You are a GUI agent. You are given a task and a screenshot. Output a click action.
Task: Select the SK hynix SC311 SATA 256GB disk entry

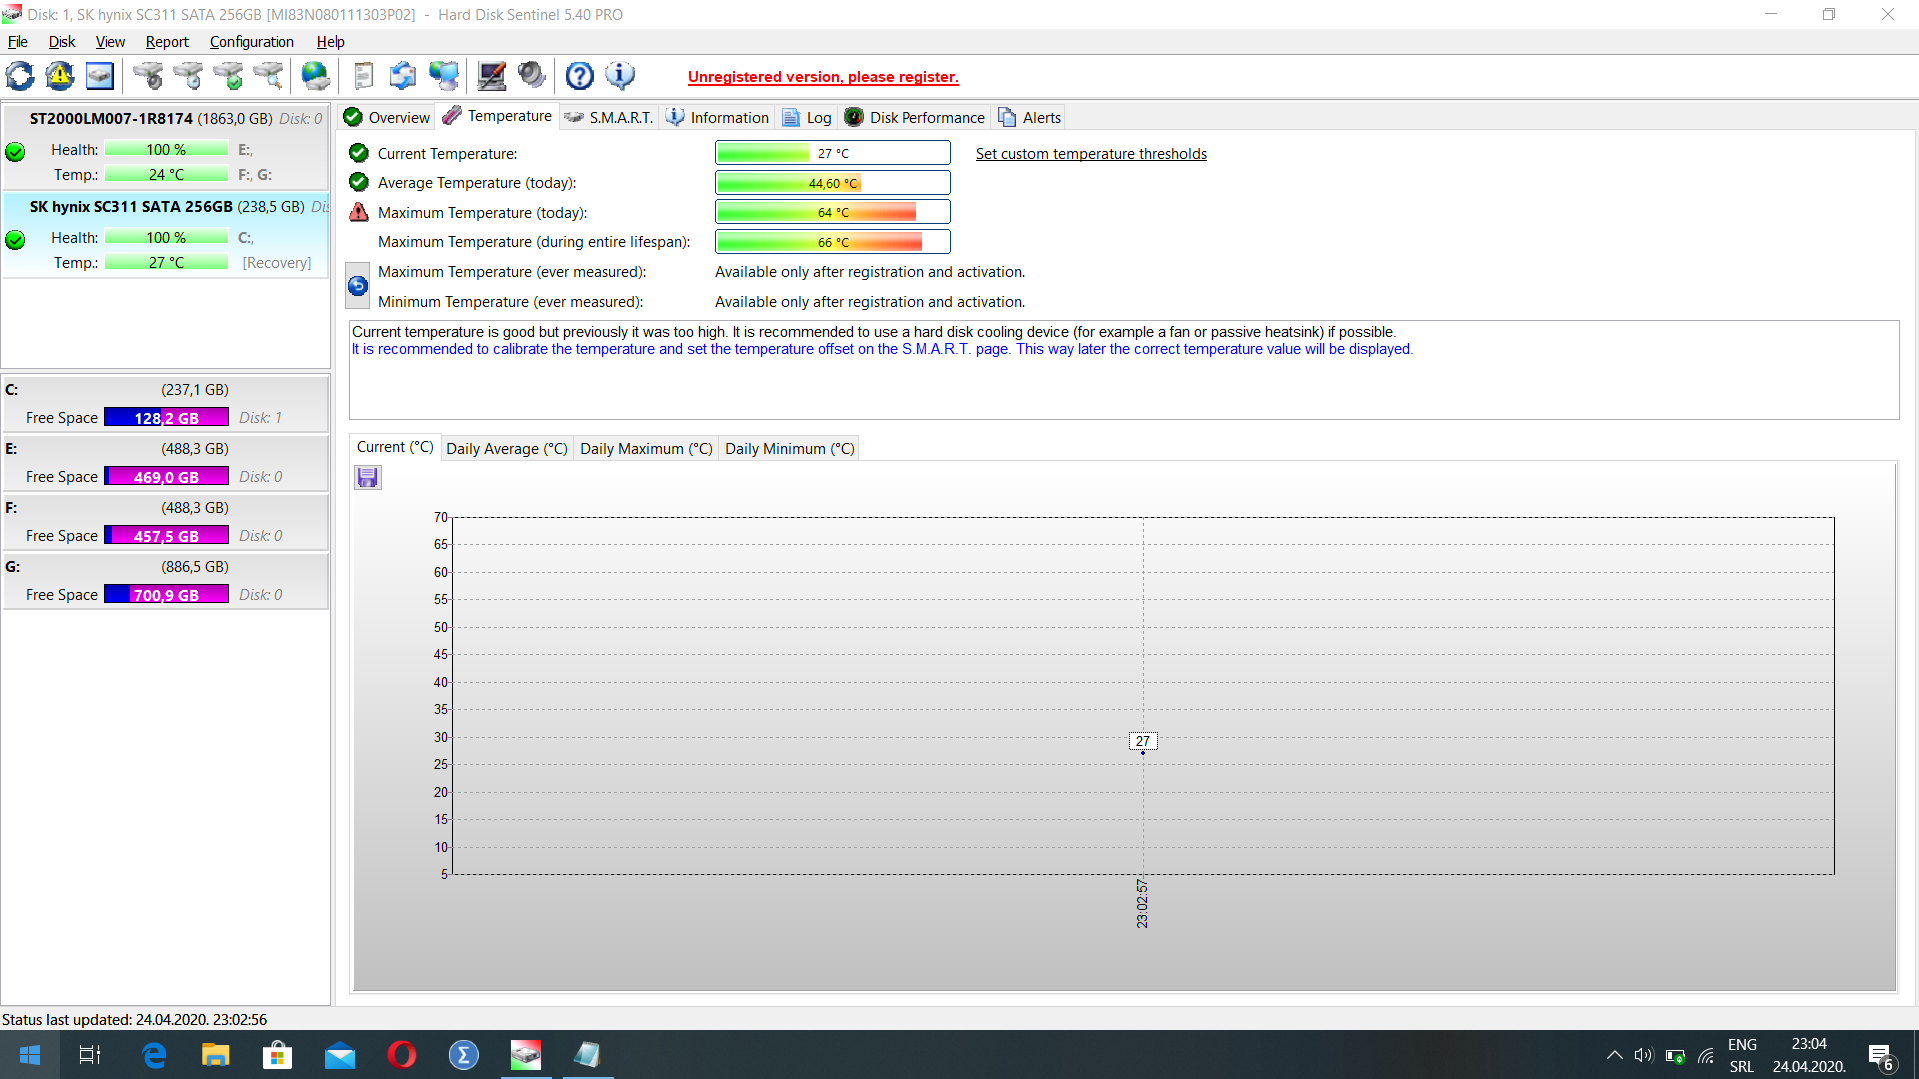(166, 234)
